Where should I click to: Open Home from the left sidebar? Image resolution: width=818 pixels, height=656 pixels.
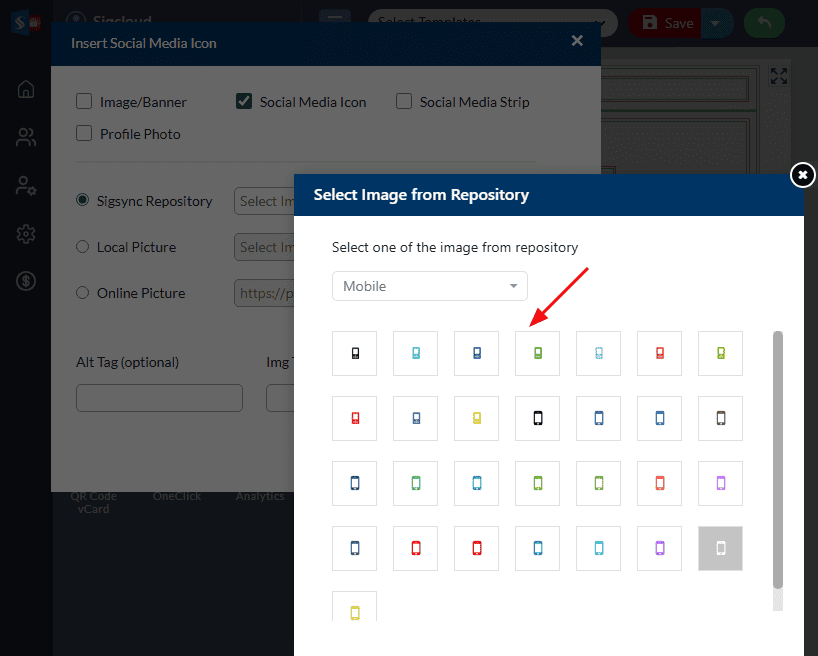point(26,89)
